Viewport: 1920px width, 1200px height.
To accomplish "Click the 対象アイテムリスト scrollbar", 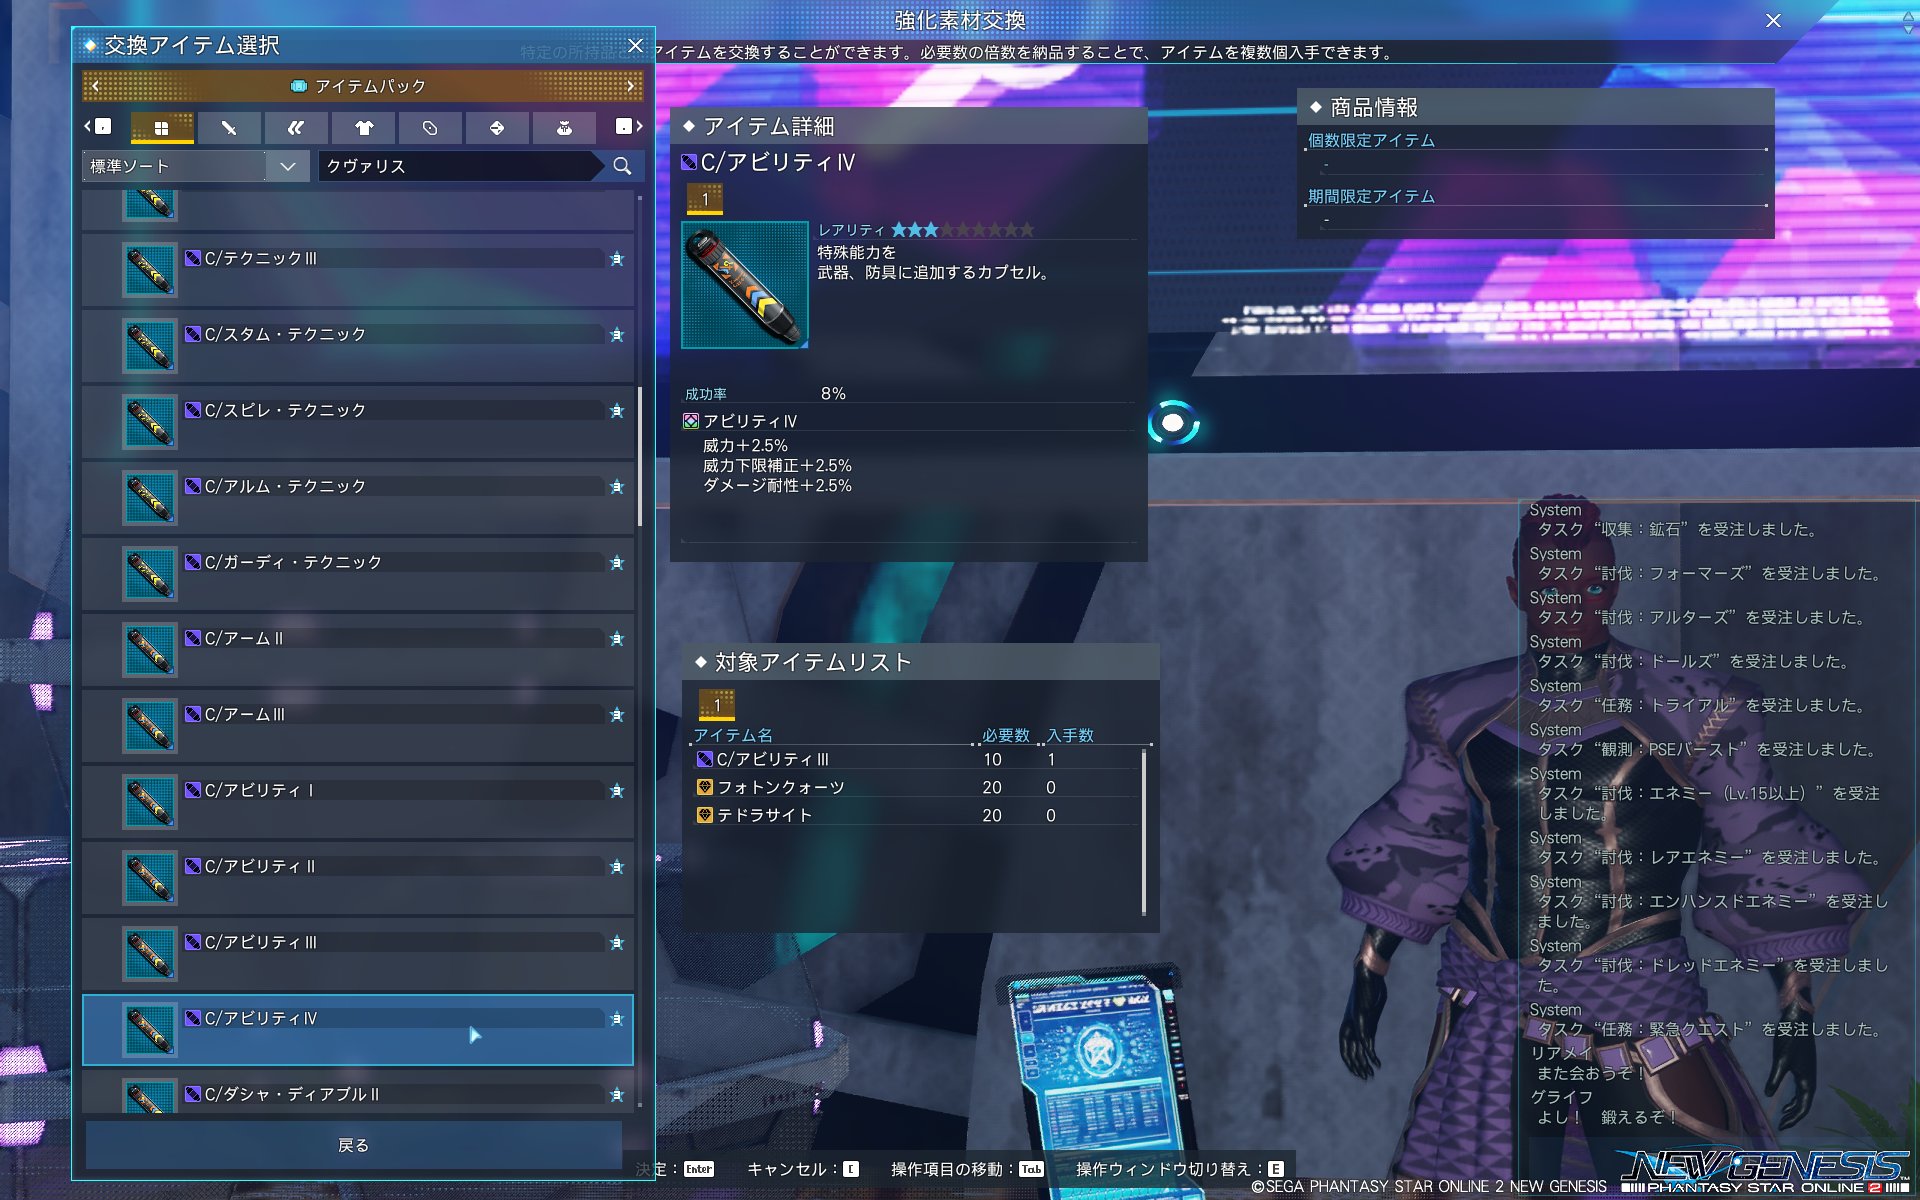I will pos(1144,832).
